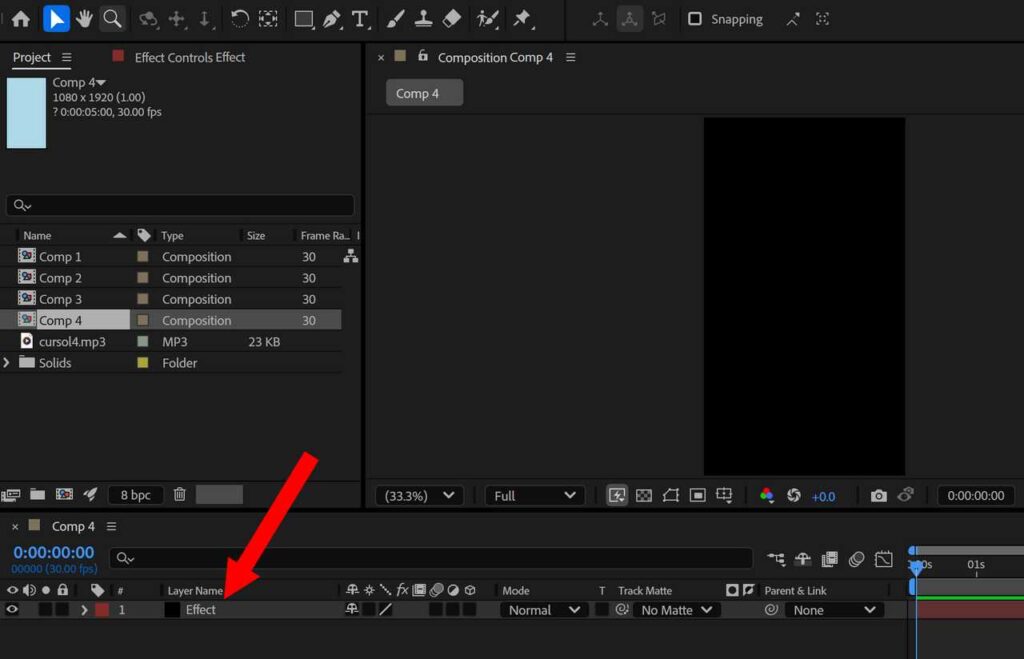Reset exposure icon

click(793, 496)
